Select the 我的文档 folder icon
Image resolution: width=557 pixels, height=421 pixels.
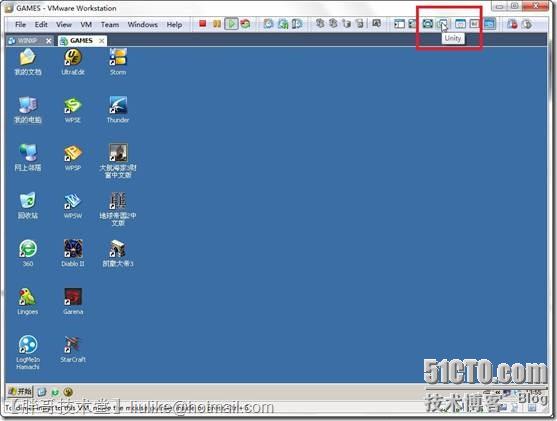click(x=28, y=62)
